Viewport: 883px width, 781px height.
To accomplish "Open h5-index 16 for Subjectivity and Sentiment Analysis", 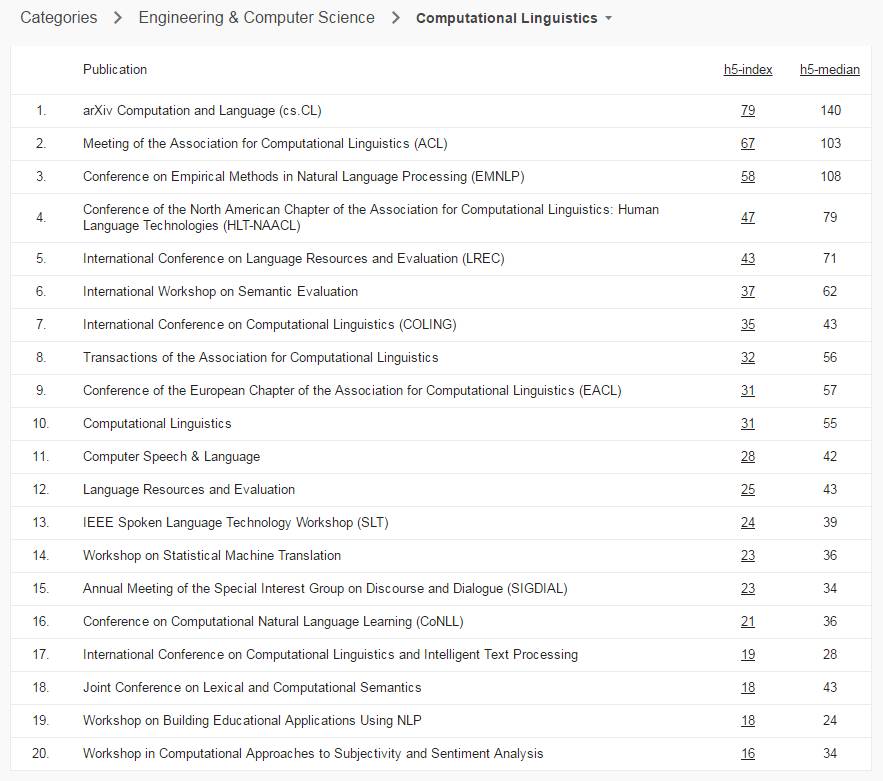I will tap(748, 754).
